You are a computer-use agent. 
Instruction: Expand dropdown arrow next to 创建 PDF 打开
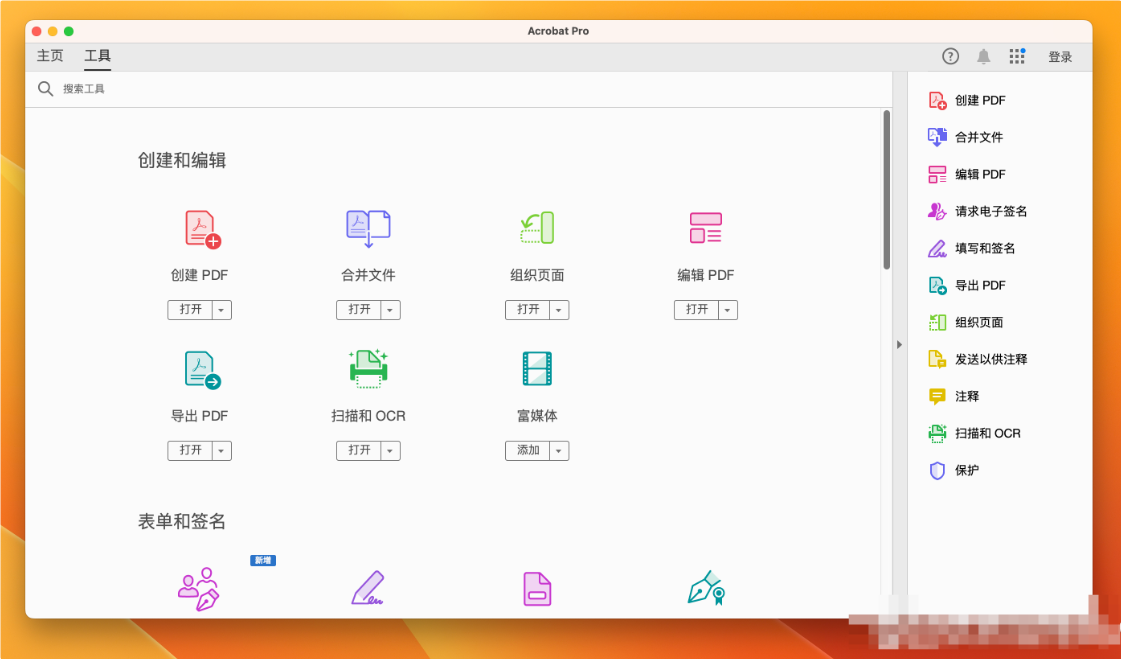(x=222, y=310)
